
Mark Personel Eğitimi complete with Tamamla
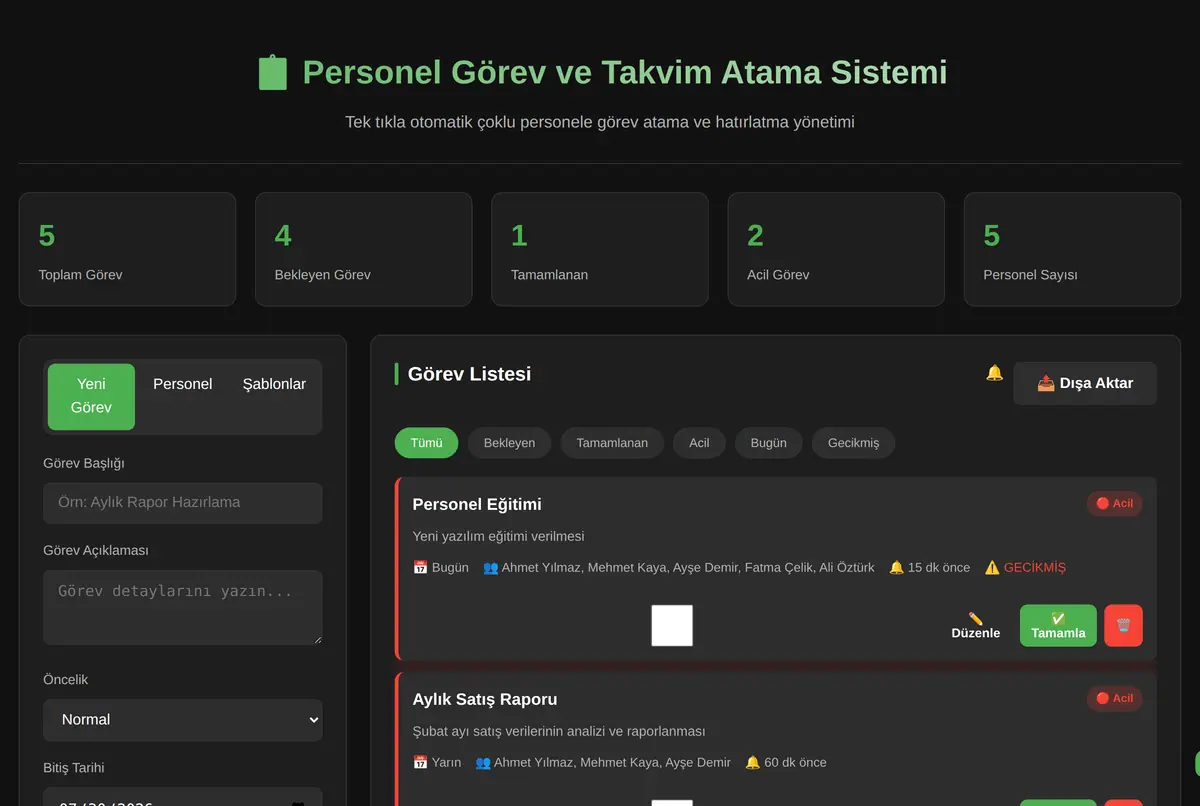(1058, 625)
